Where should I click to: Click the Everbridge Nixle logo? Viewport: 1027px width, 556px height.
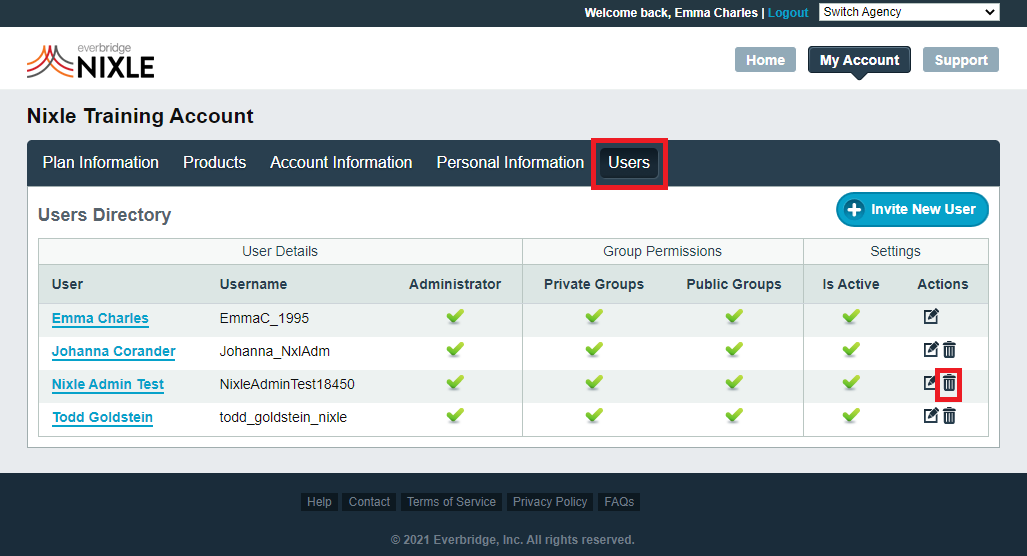point(91,61)
